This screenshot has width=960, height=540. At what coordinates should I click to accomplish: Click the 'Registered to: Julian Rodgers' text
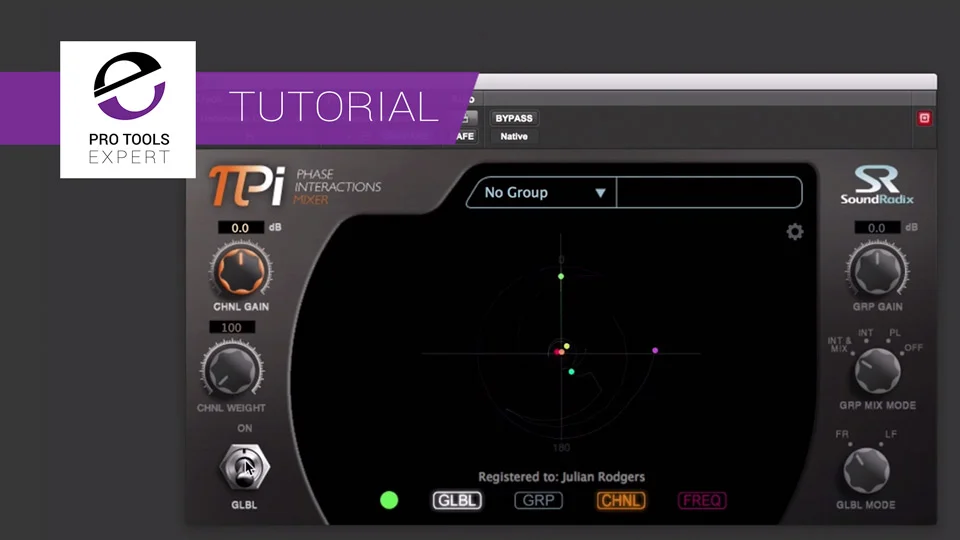point(561,476)
